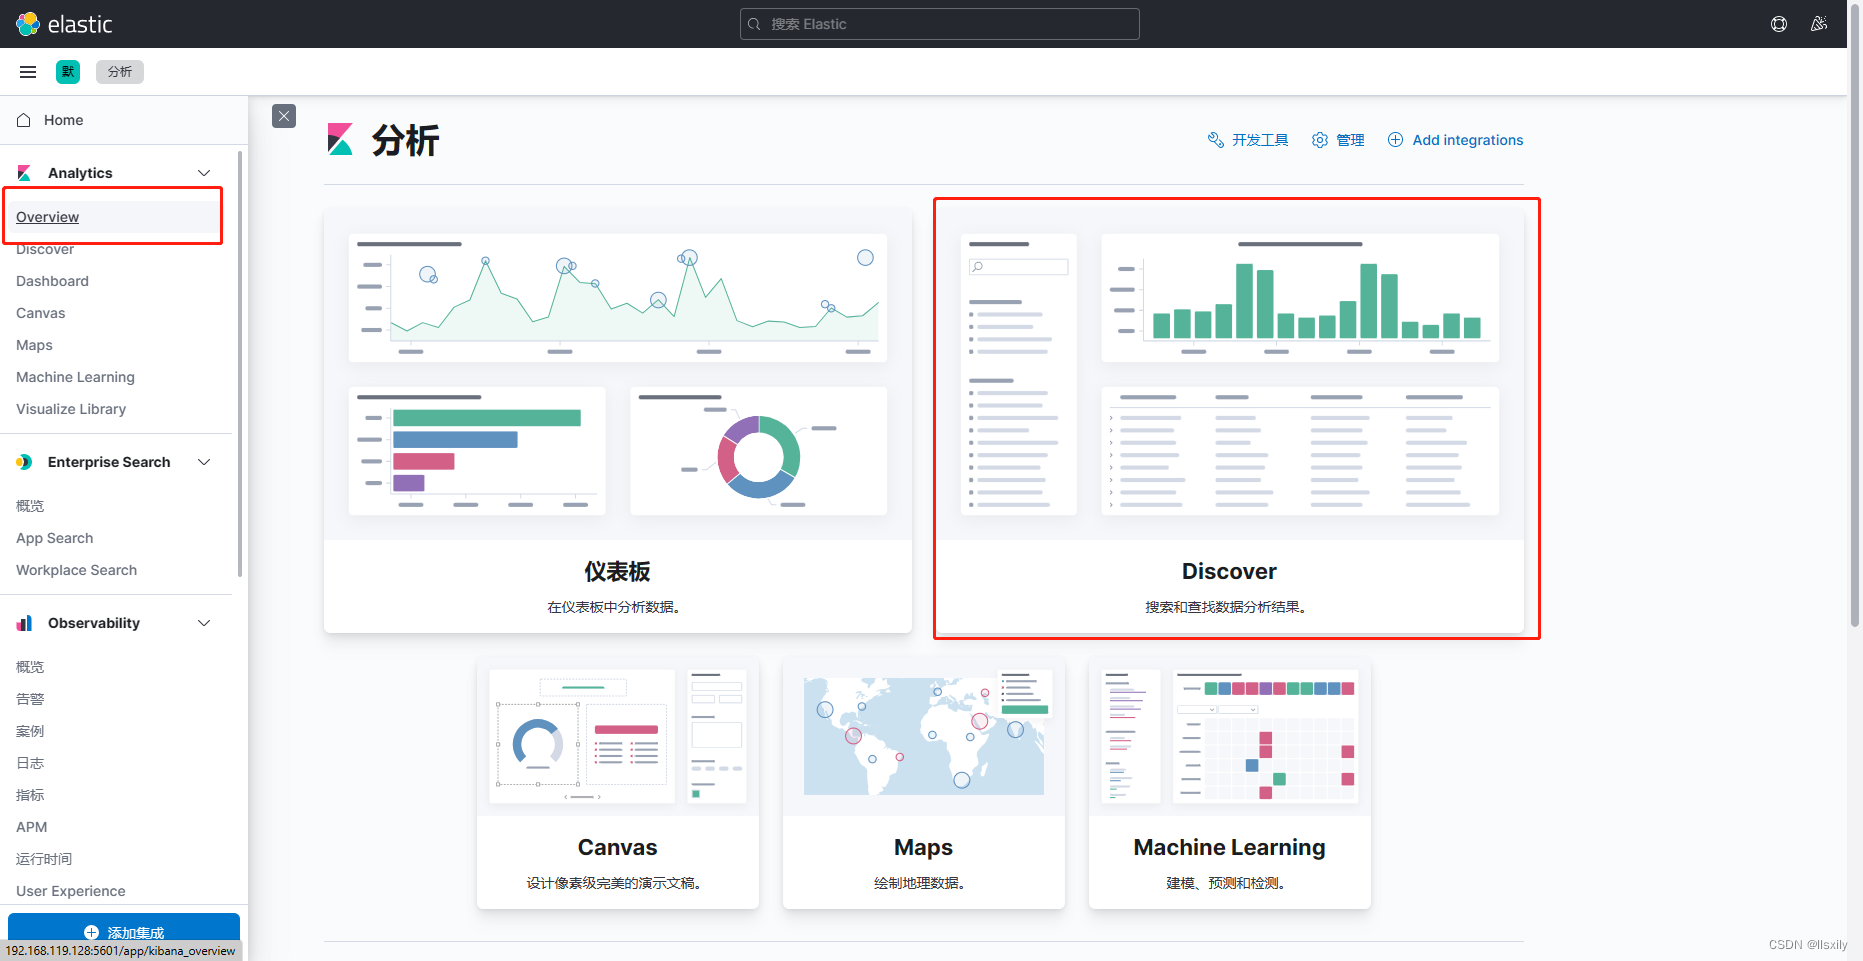Click the page vertical scrollbar
This screenshot has width=1863, height=961.
tap(1855, 315)
